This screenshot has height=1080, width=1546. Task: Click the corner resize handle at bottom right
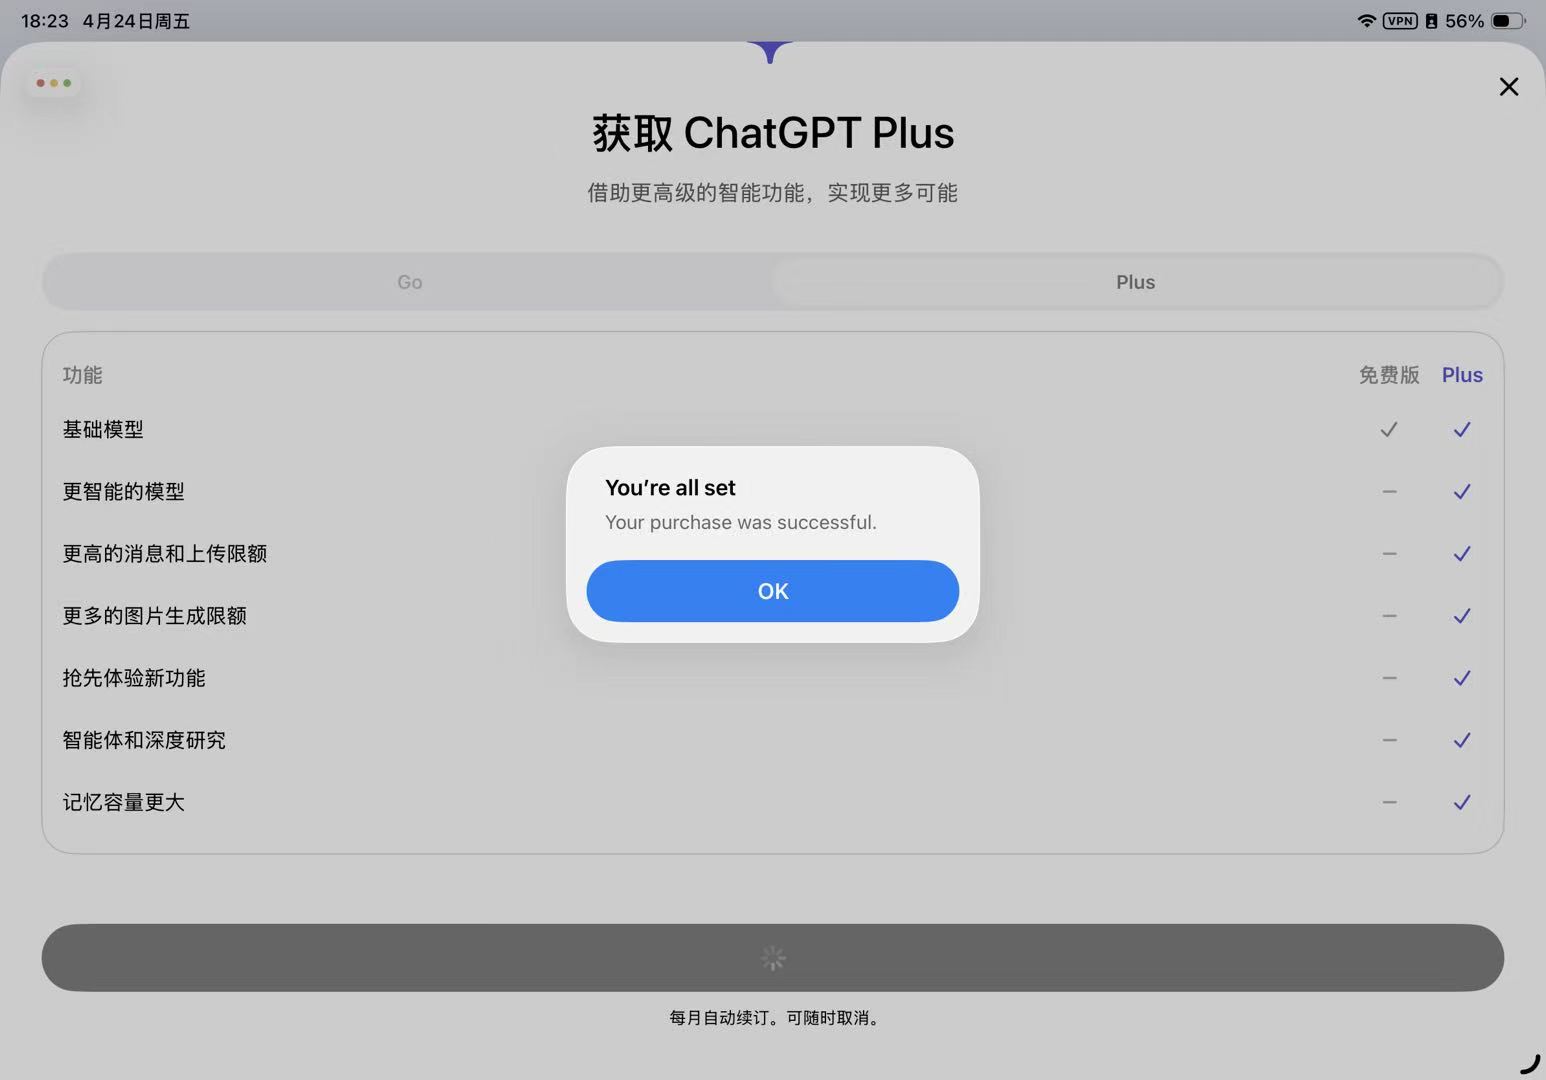coord(1530,1063)
